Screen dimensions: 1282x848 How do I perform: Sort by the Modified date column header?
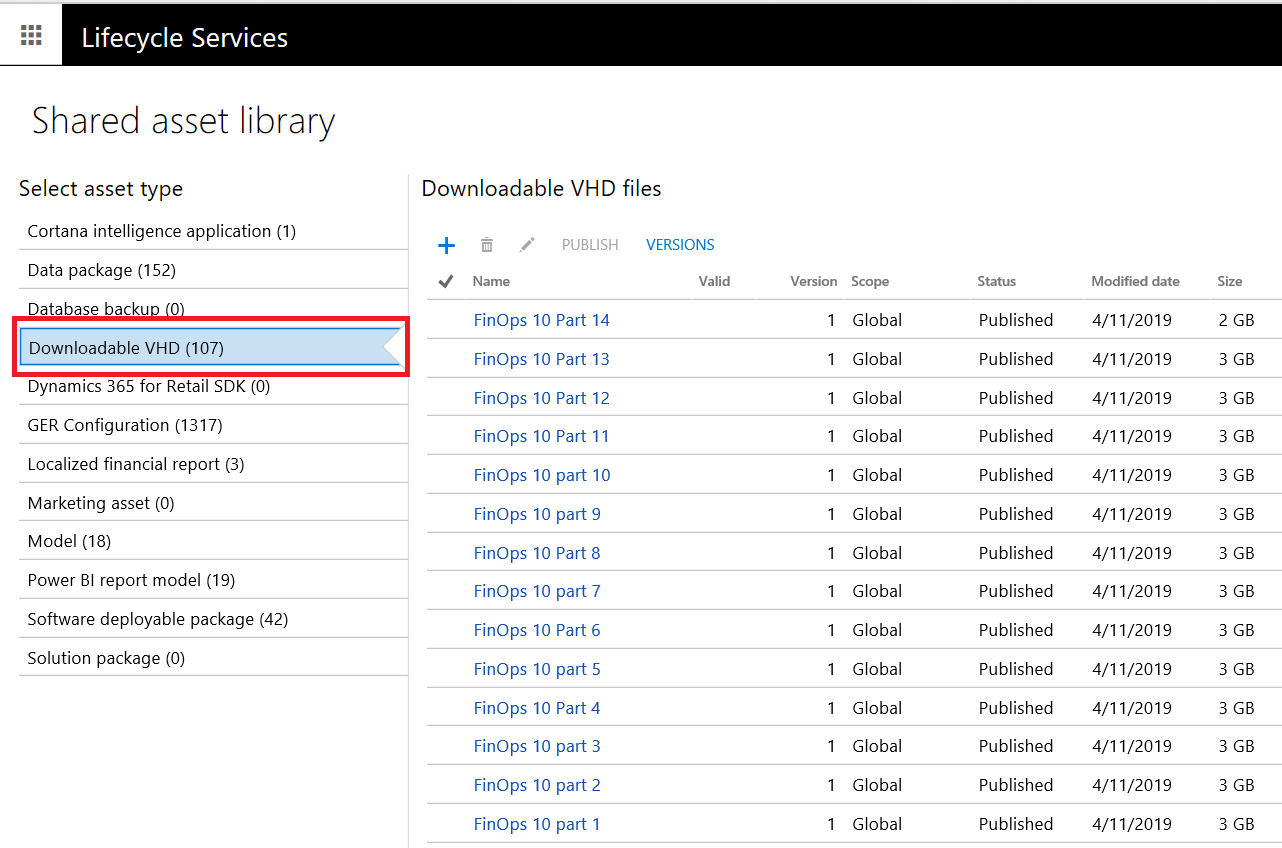point(1135,282)
